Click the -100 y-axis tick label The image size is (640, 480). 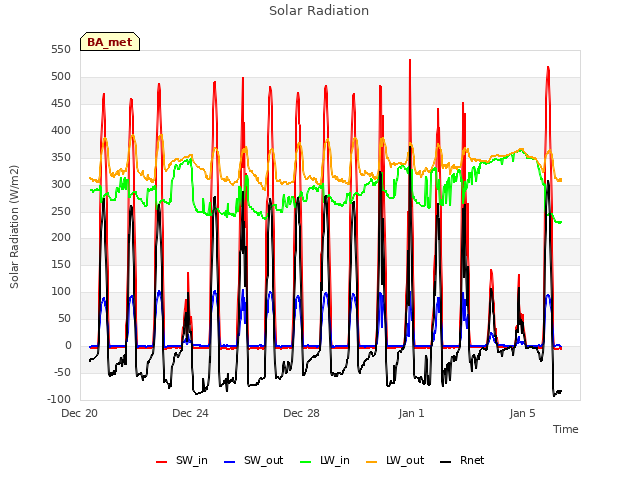(x=59, y=399)
